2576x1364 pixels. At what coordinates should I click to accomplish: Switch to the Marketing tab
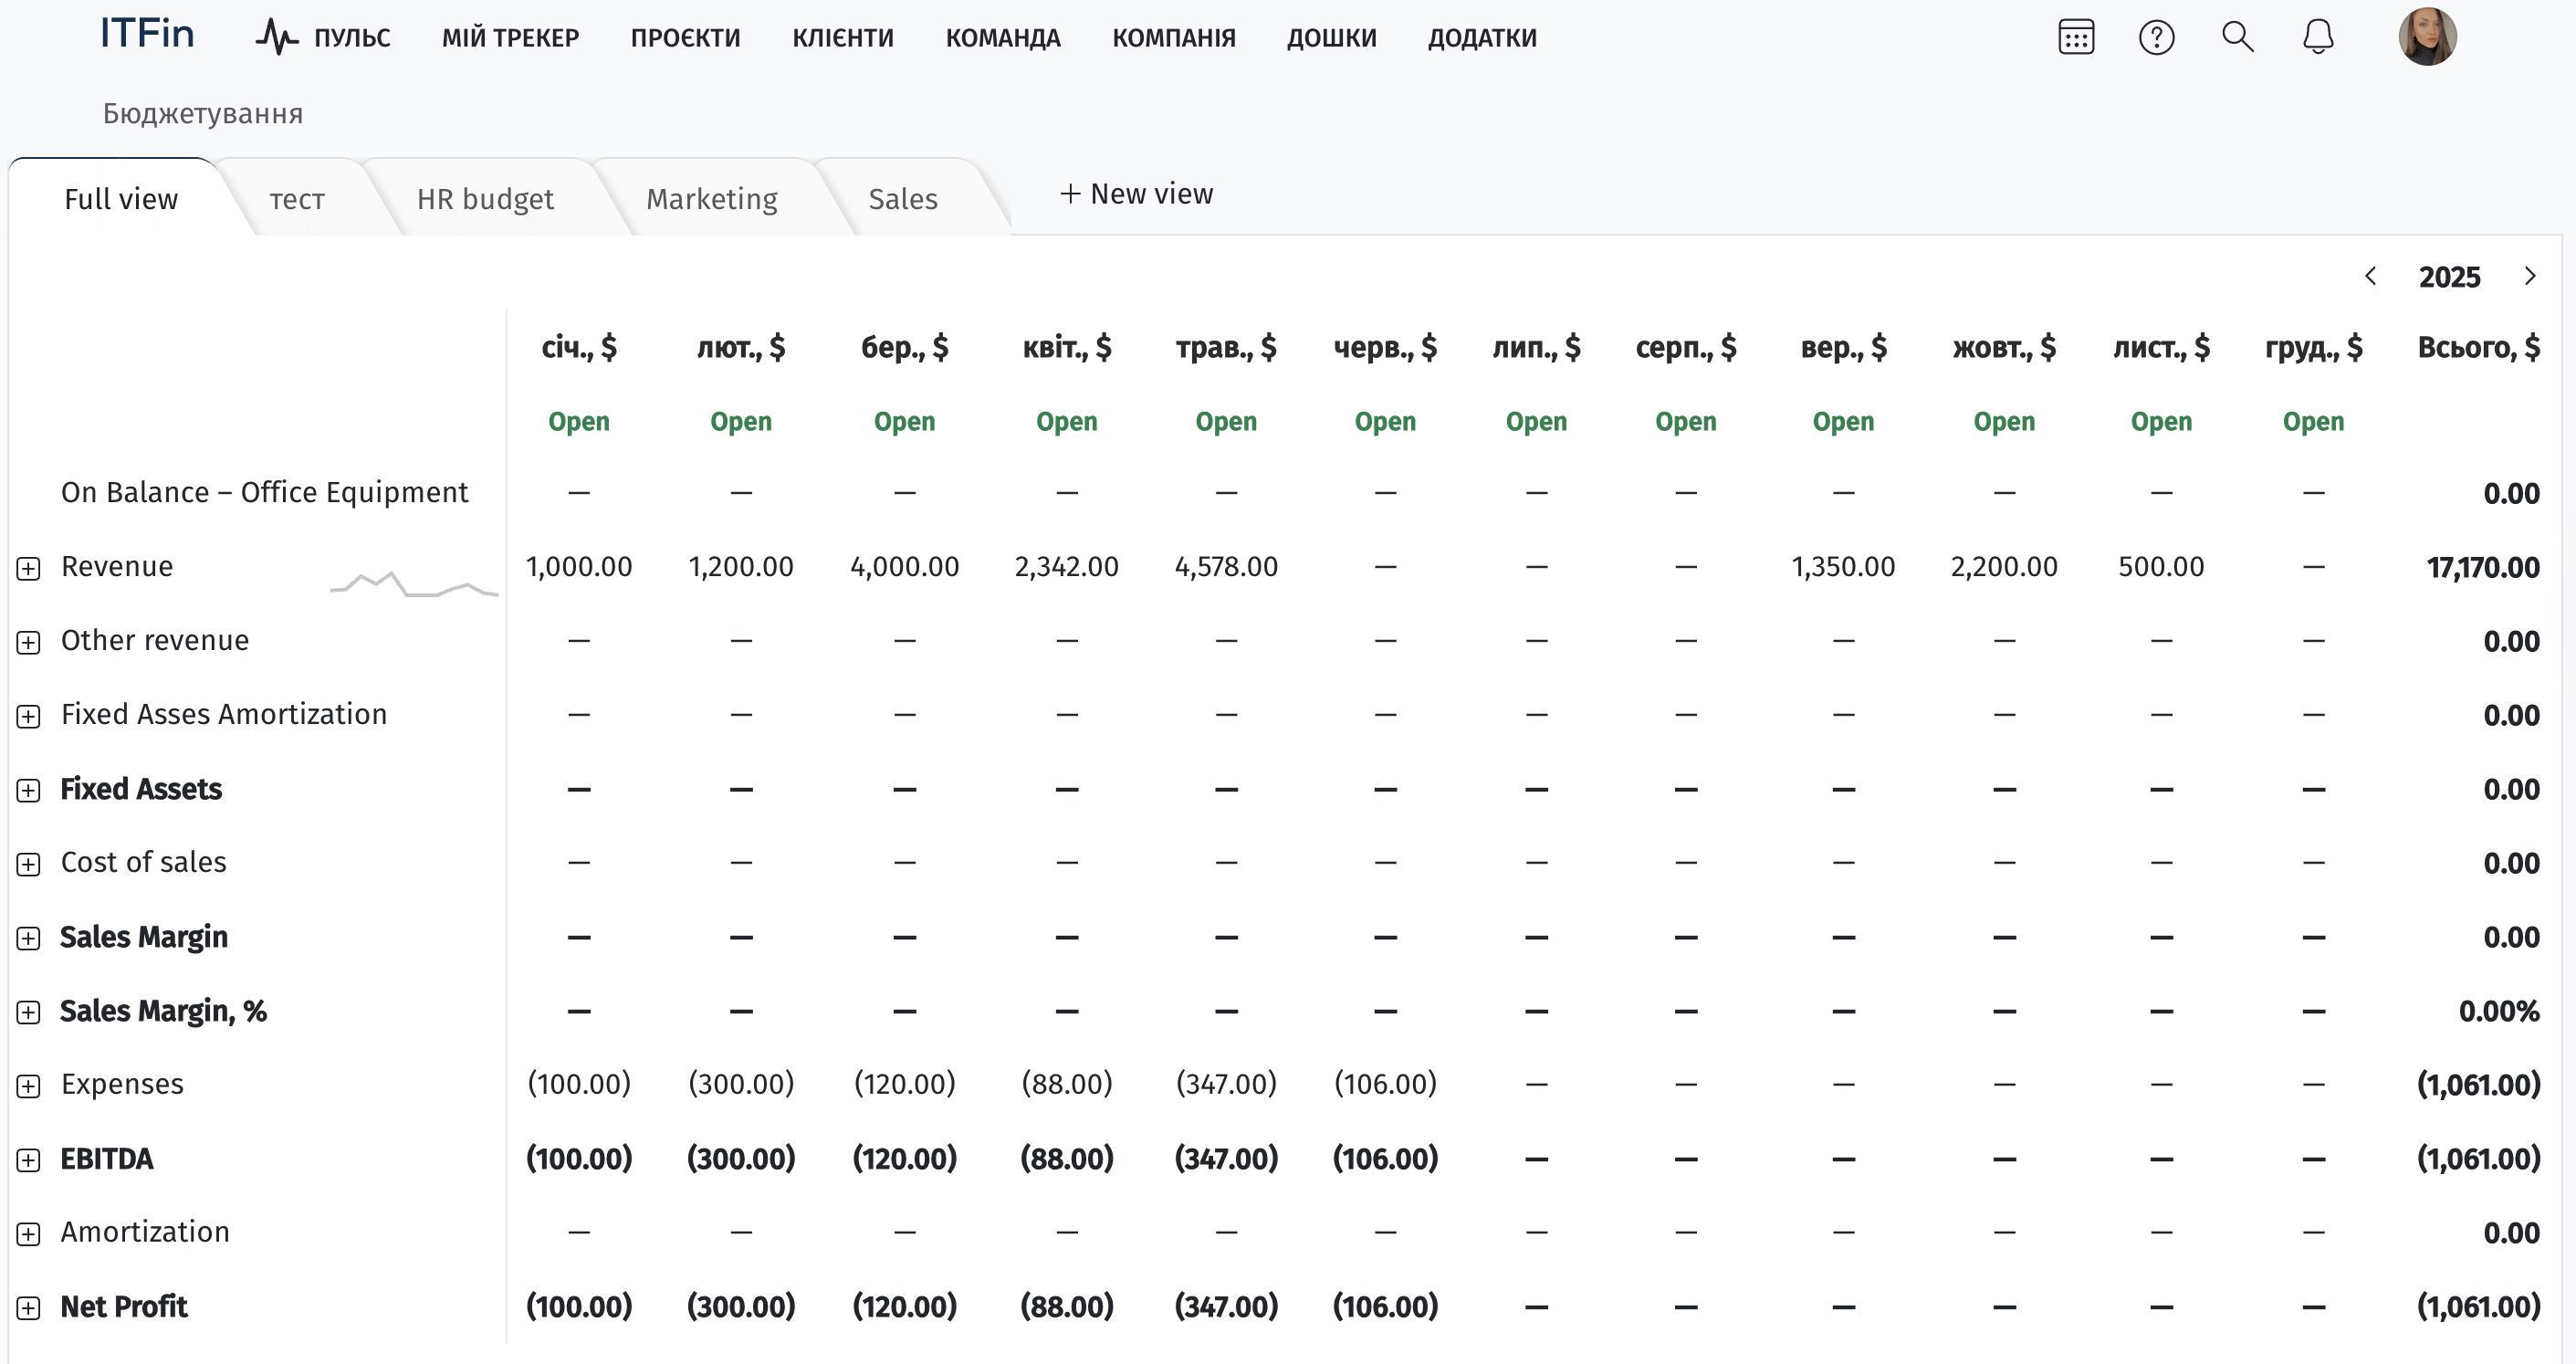(x=711, y=199)
